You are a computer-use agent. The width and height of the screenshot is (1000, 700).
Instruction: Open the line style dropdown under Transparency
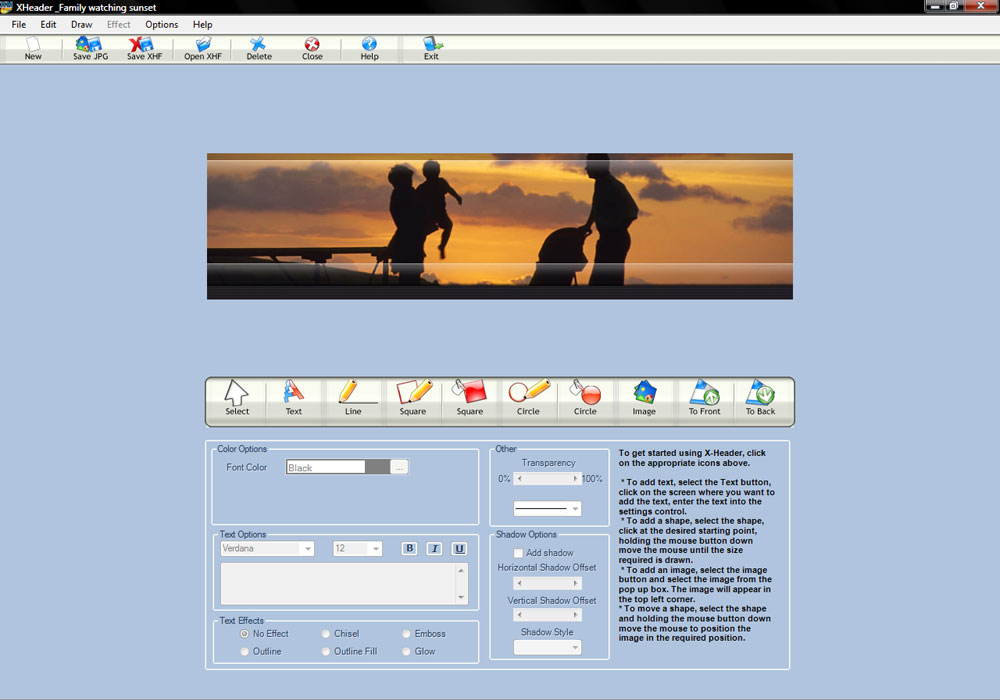point(575,509)
